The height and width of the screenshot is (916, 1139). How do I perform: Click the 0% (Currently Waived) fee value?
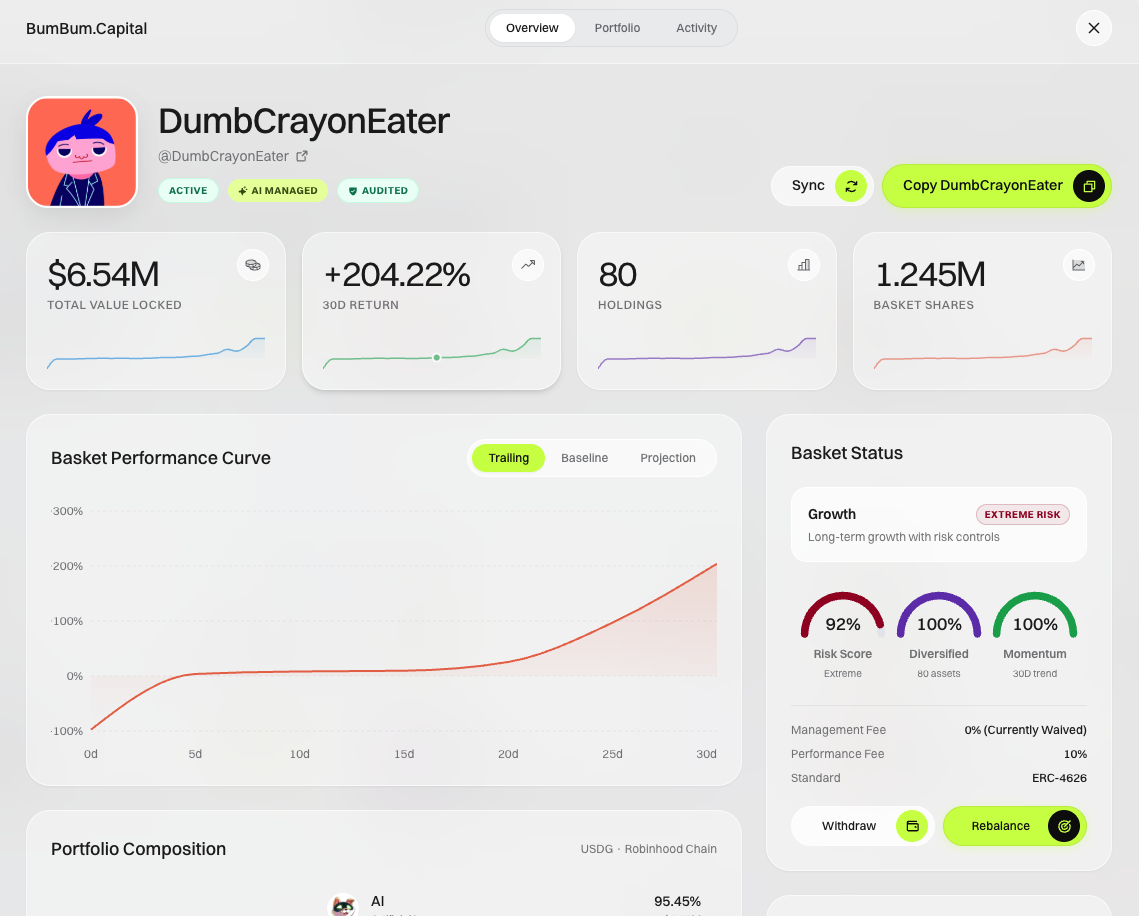pyautogui.click(x=1025, y=730)
